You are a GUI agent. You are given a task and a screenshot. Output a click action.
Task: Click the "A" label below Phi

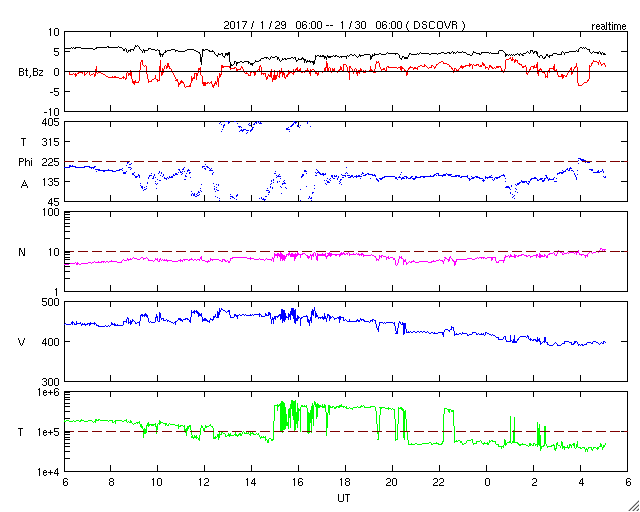[24, 185]
